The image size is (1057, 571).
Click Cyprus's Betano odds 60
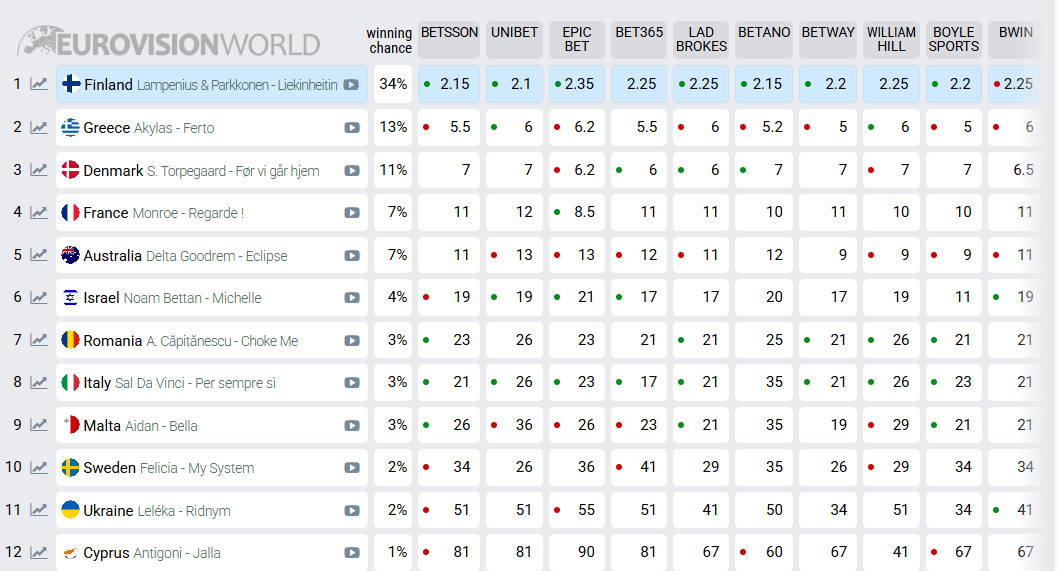[764, 552]
